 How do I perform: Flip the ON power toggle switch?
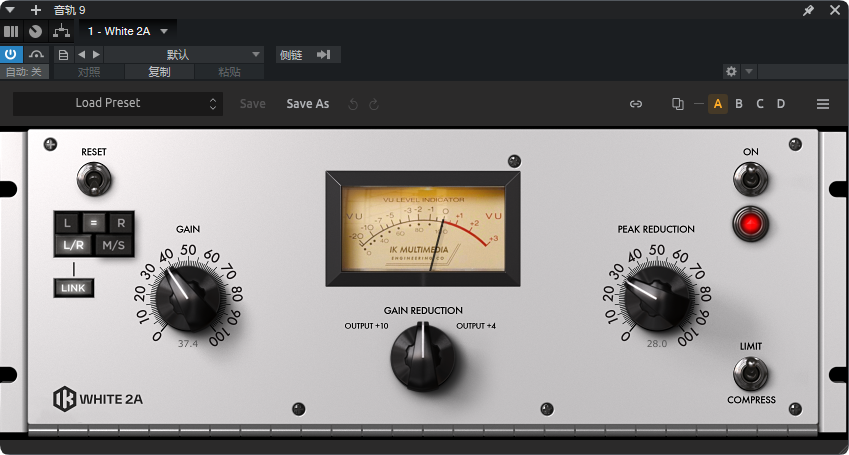click(x=750, y=179)
